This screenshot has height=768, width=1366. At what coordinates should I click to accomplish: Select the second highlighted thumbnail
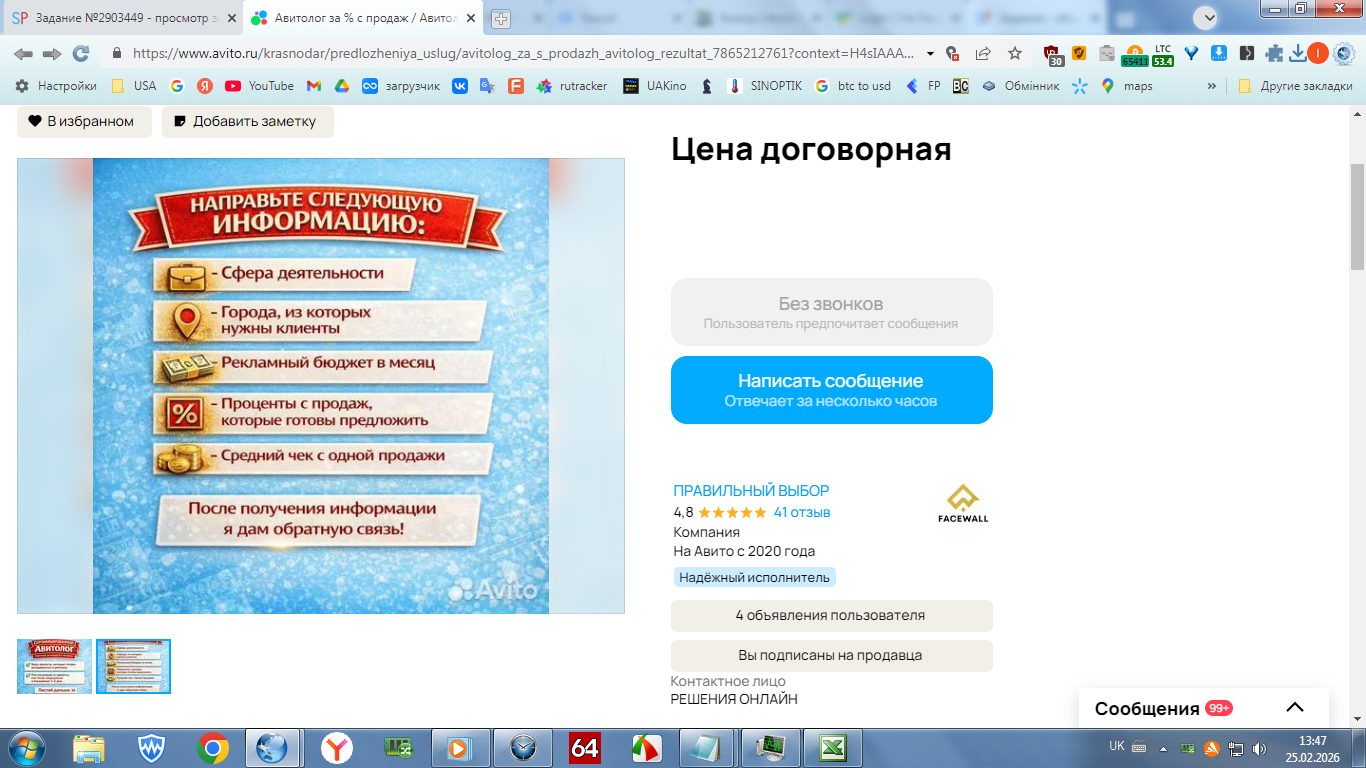coord(133,666)
